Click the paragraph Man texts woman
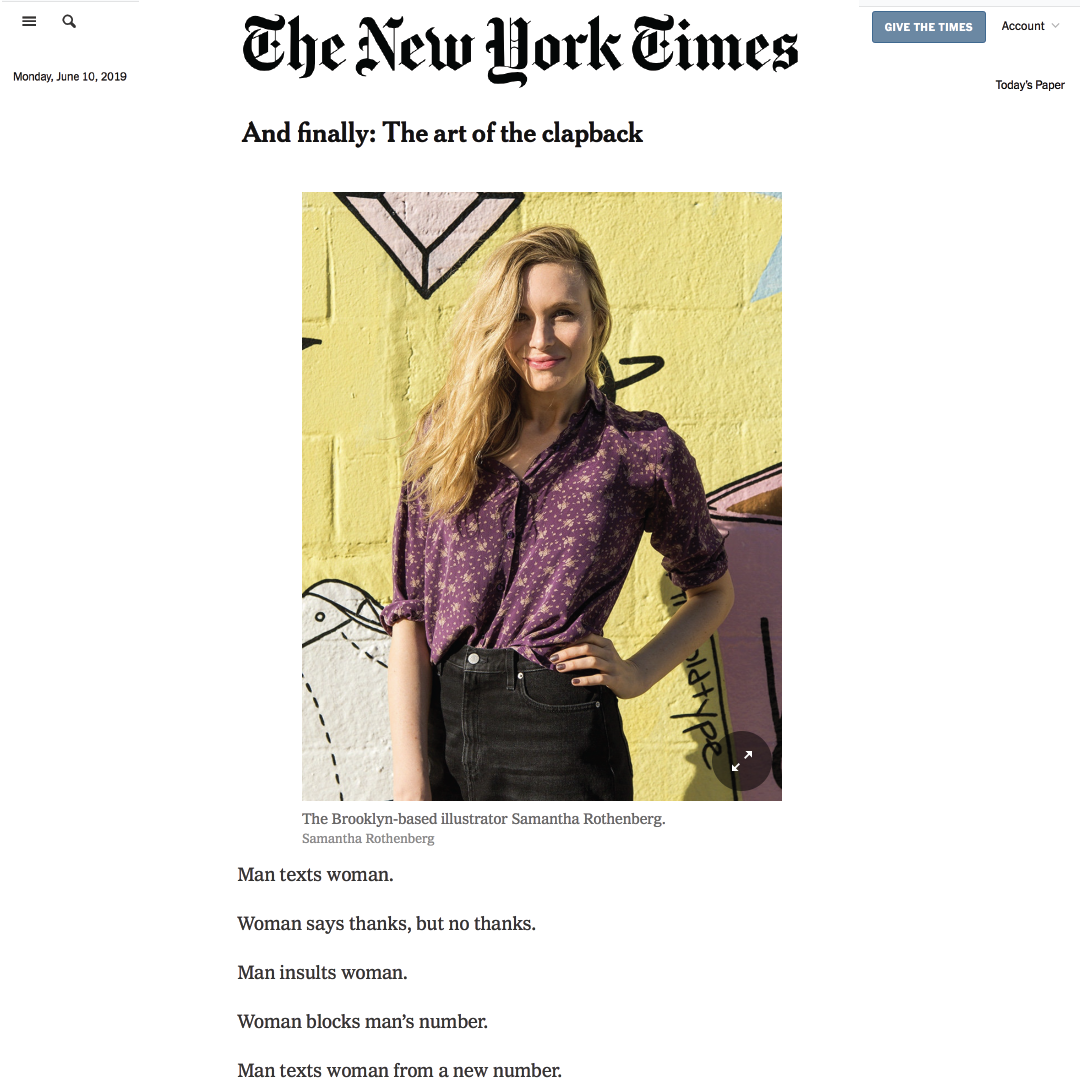The width and height of the screenshot is (1080, 1080). [315, 875]
